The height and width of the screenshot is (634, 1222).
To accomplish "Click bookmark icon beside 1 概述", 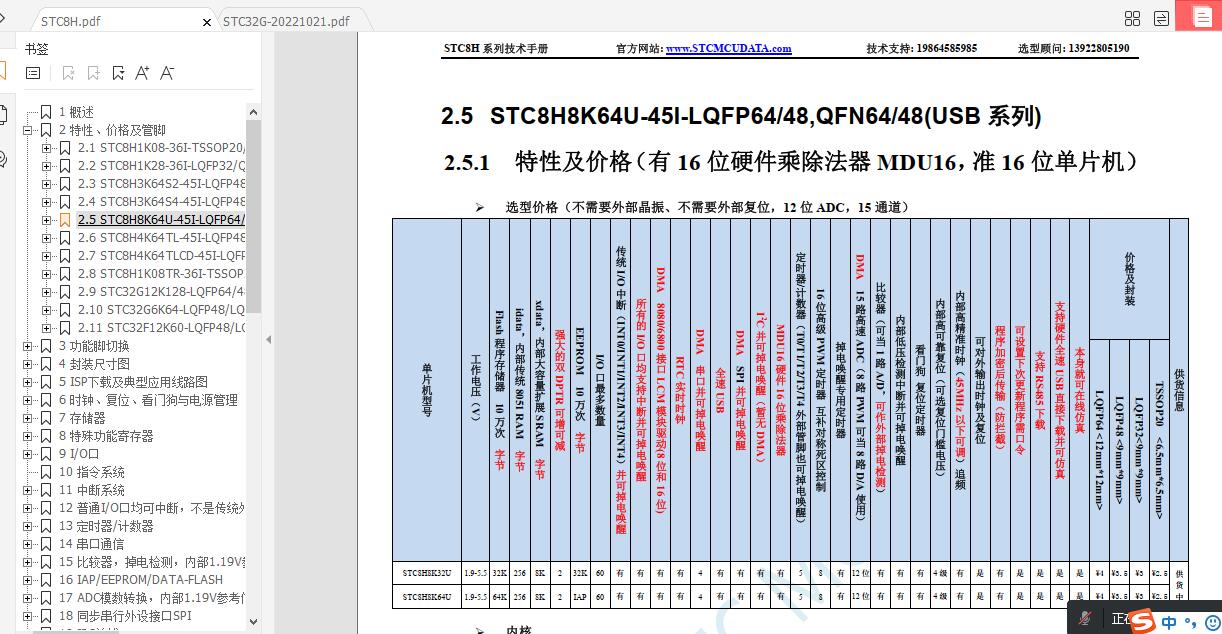I will 46,112.
